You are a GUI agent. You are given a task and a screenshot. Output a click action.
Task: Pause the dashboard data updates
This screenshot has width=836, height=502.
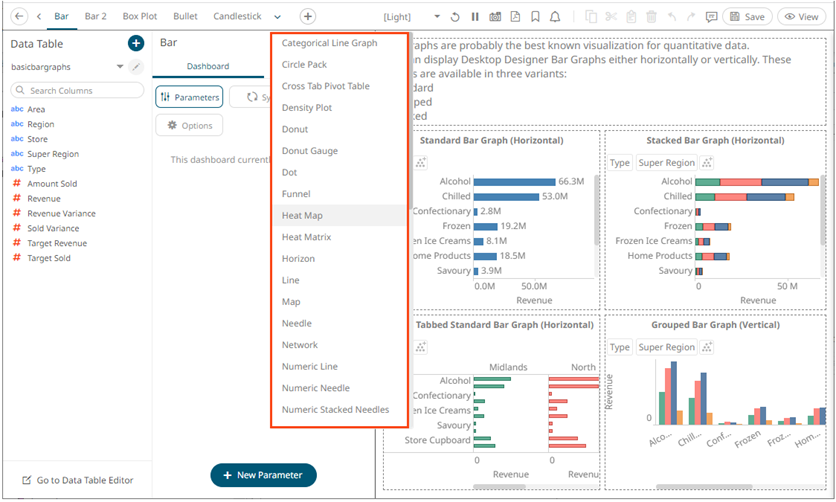[474, 17]
